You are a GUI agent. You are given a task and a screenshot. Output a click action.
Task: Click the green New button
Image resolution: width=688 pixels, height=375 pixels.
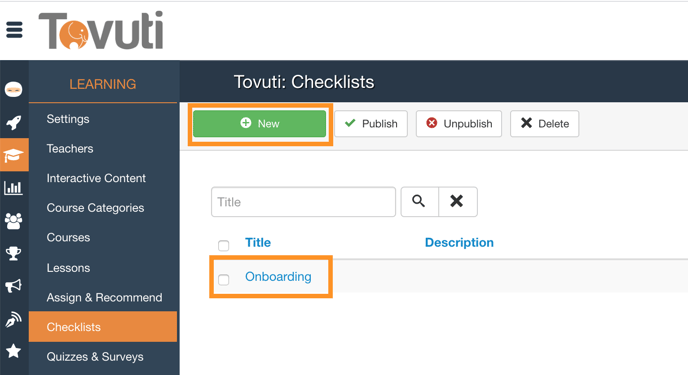[259, 124]
